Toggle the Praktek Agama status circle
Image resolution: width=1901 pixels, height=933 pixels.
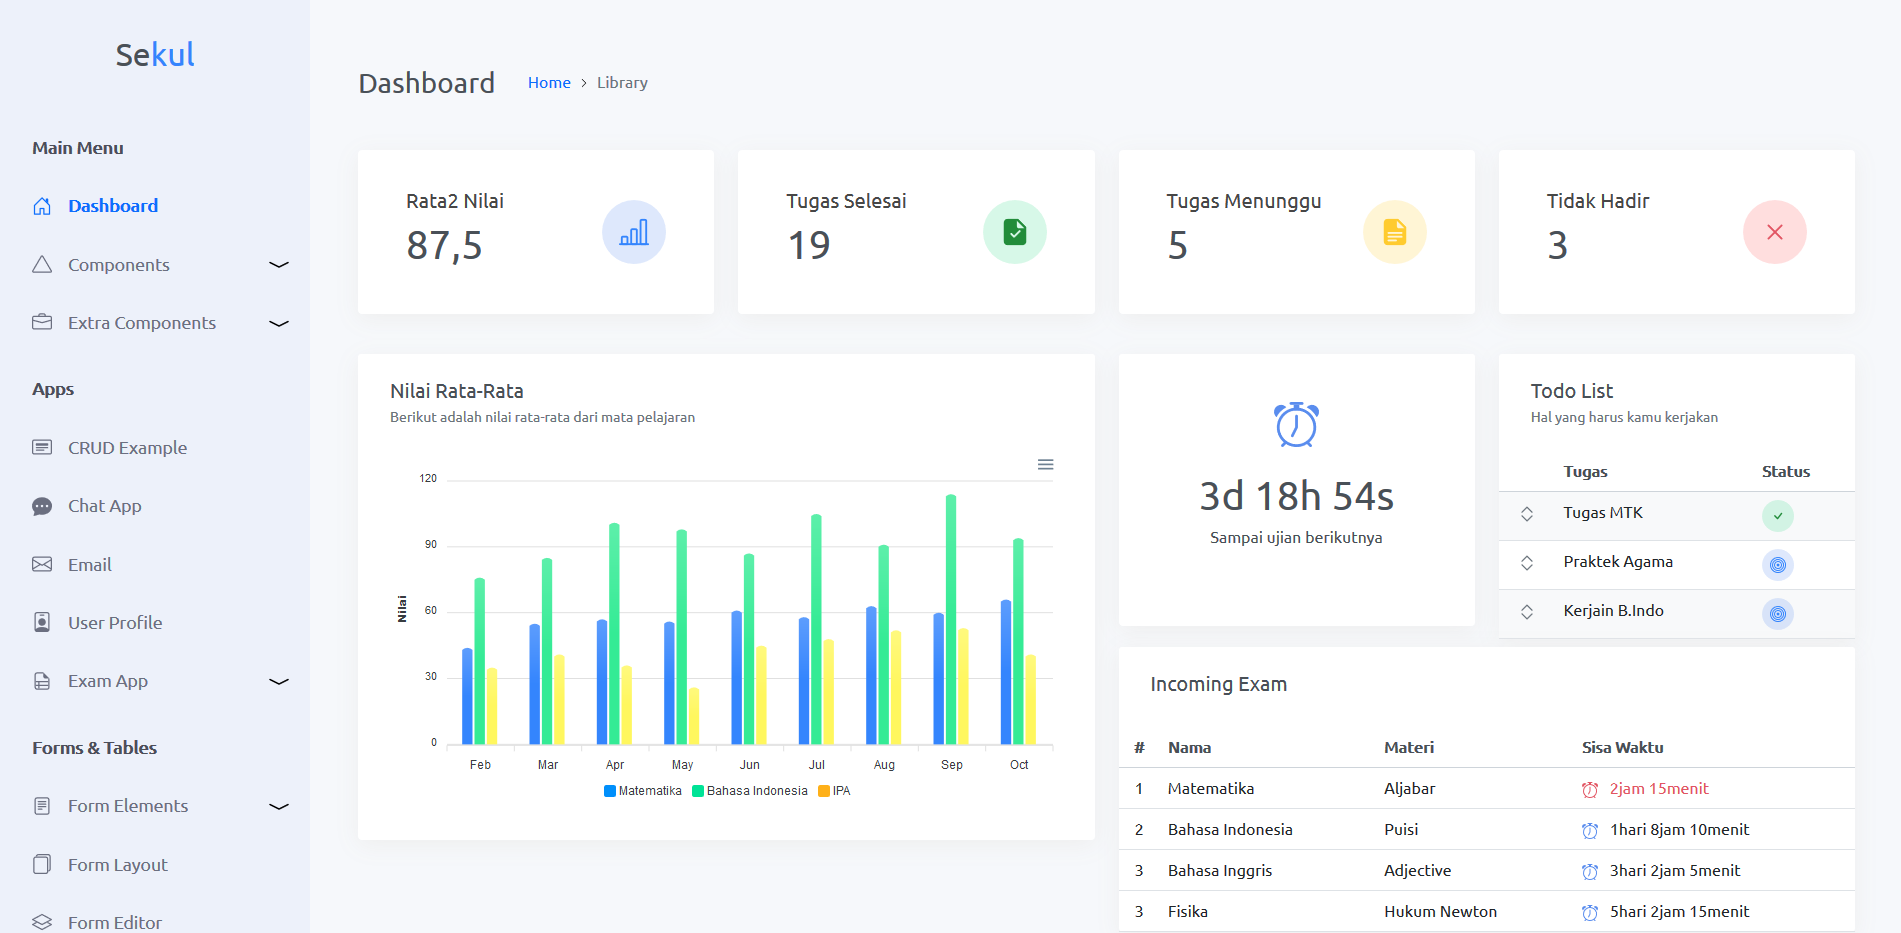[1778, 565]
